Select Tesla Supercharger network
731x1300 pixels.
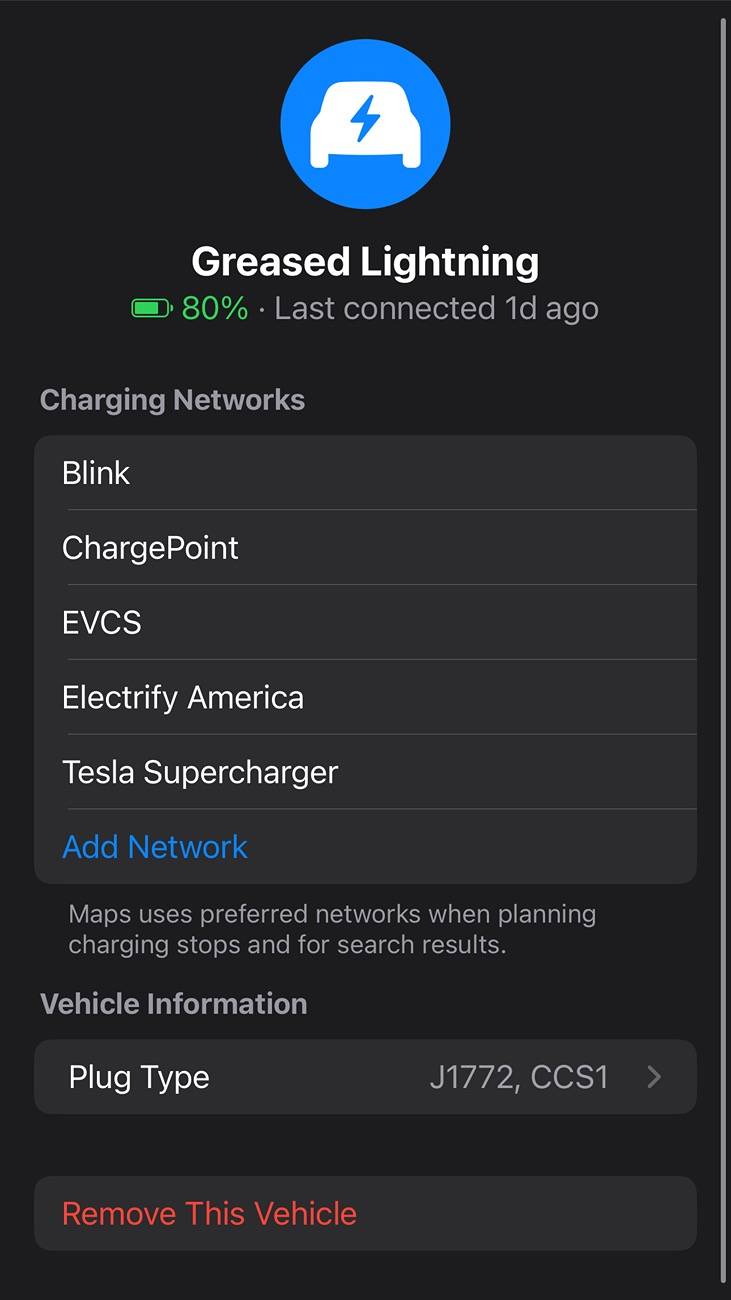[x=365, y=772]
